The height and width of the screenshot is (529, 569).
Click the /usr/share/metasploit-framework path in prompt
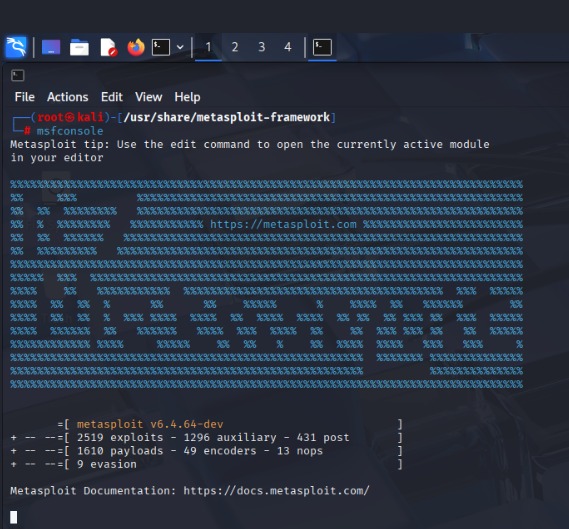(226, 117)
